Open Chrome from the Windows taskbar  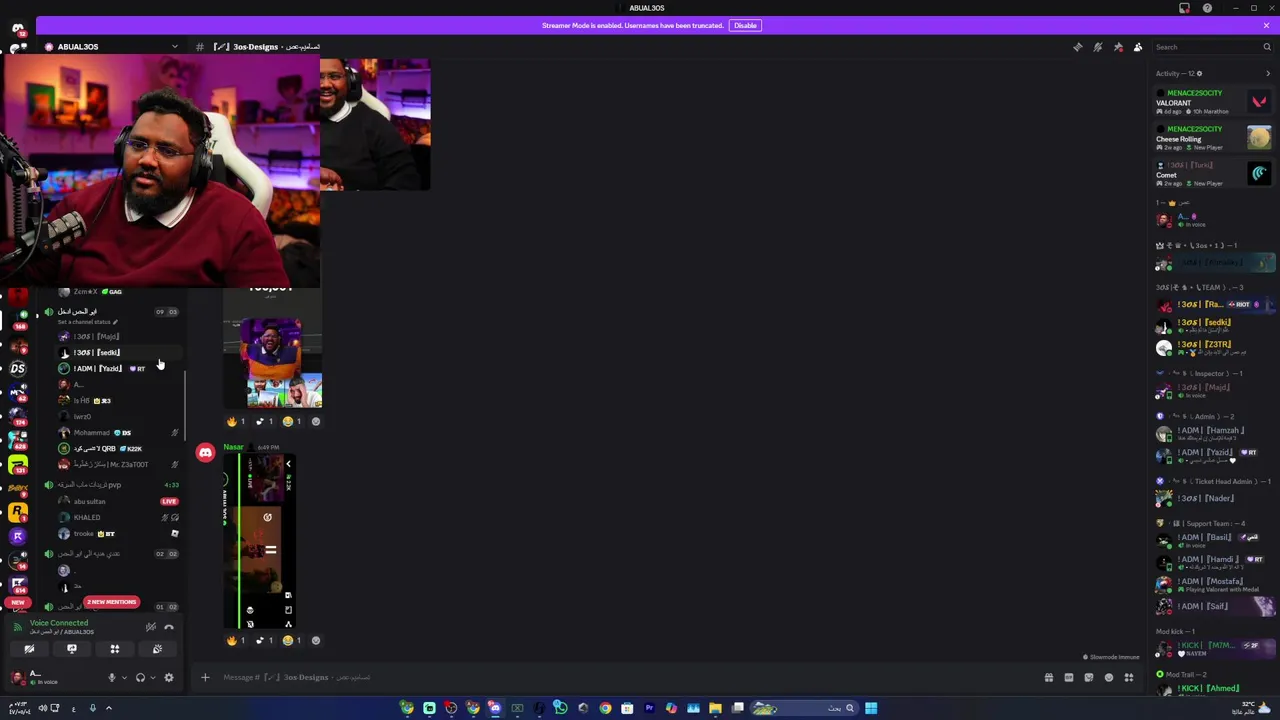[605, 708]
